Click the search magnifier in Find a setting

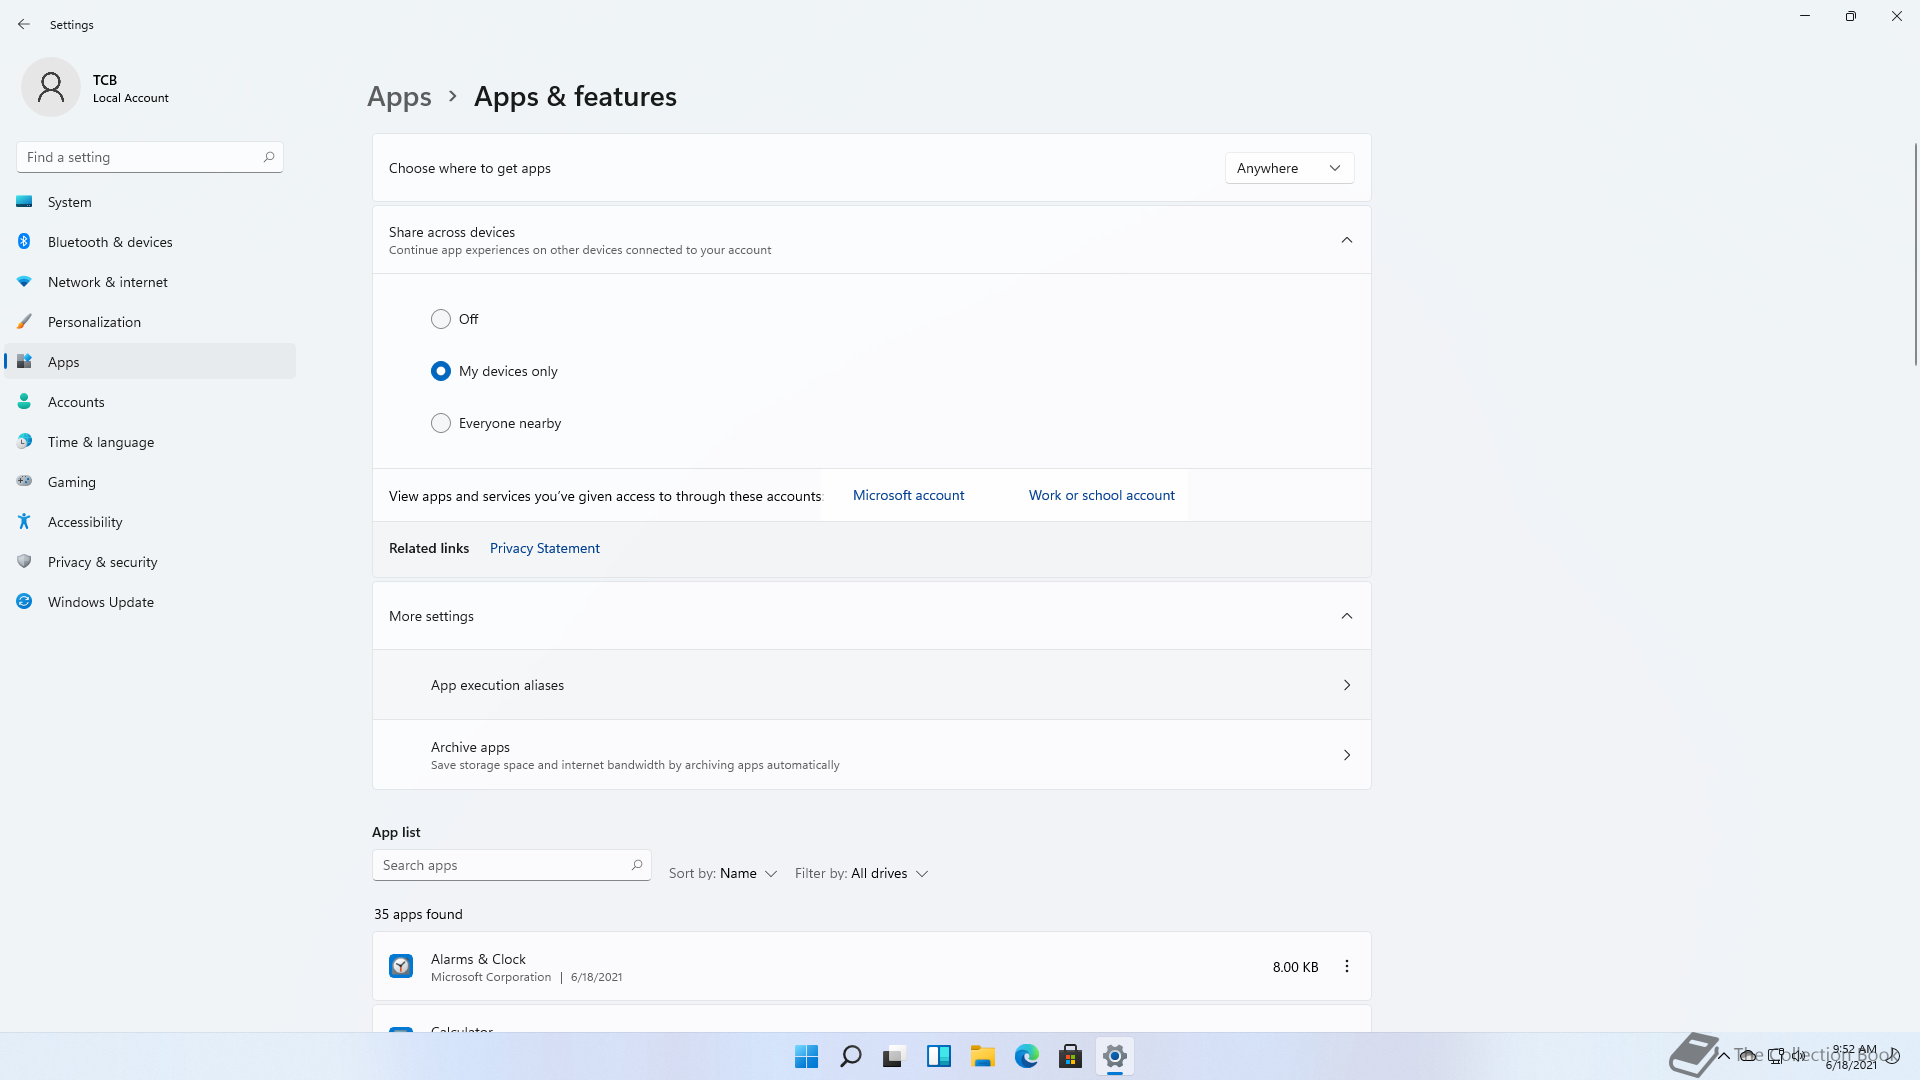click(x=268, y=157)
